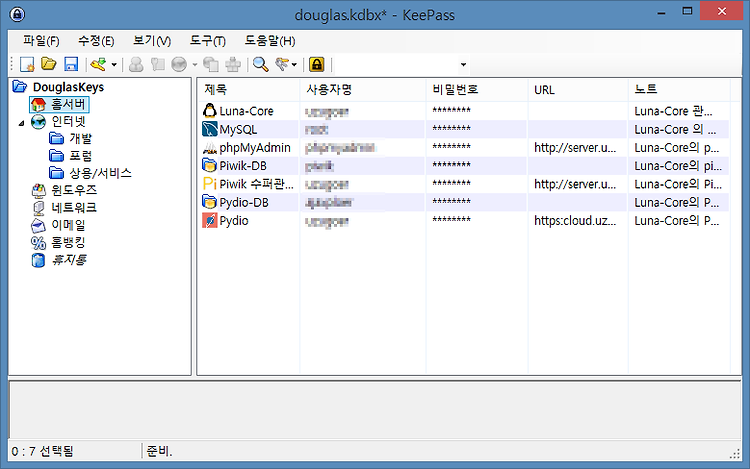
Task: Select the 개발 subgroup folder
Action: 80,139
